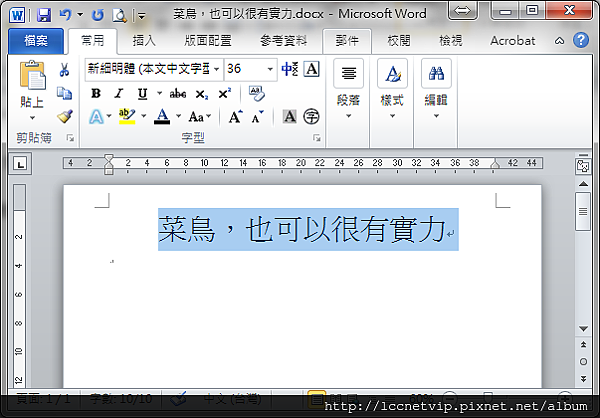The width and height of the screenshot is (600, 418).
Task: Open the 郵件 Mailings tab
Action: coord(347,41)
